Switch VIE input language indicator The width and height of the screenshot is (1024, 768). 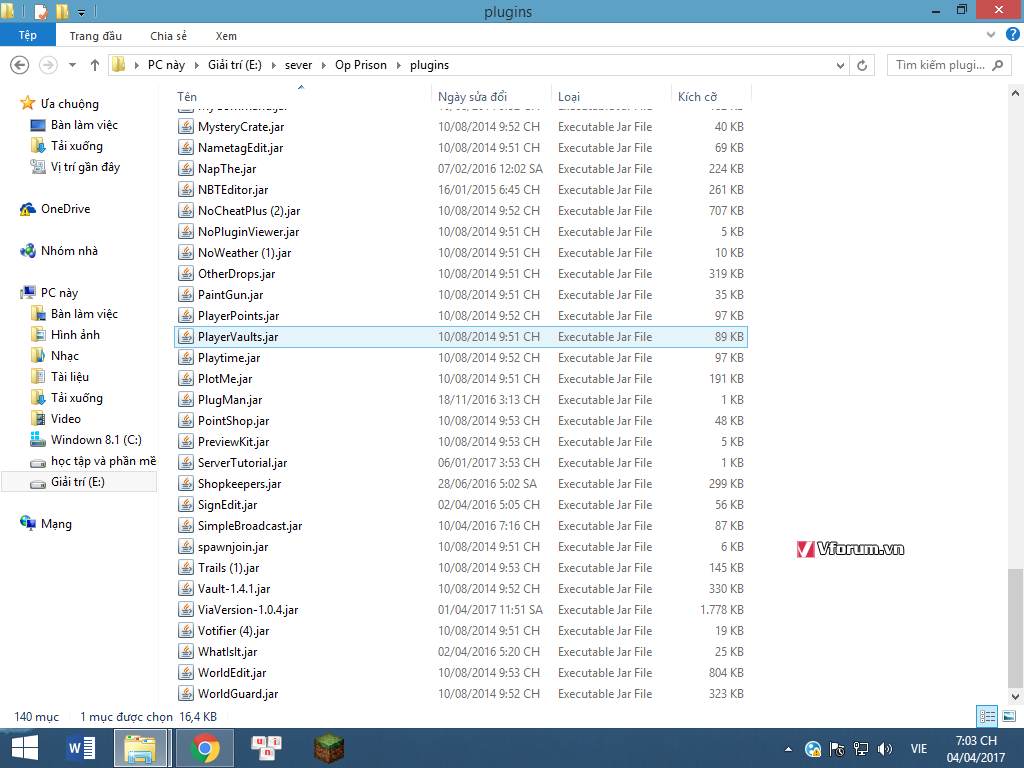pyautogui.click(x=918, y=749)
